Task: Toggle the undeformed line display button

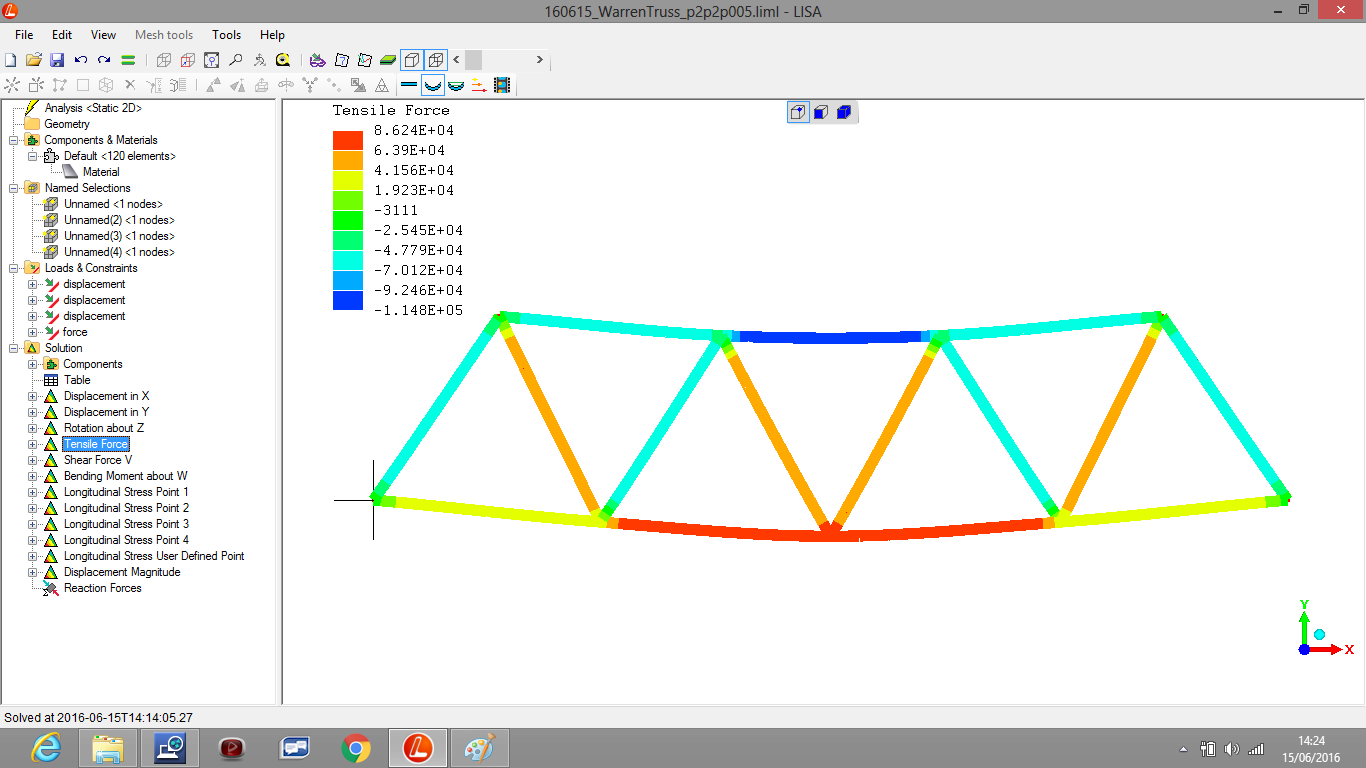Action: click(409, 86)
